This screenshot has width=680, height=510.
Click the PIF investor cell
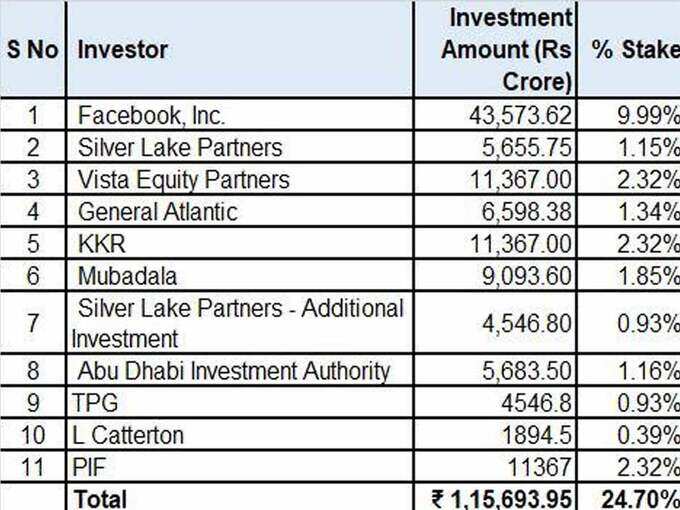pyautogui.click(x=240, y=466)
